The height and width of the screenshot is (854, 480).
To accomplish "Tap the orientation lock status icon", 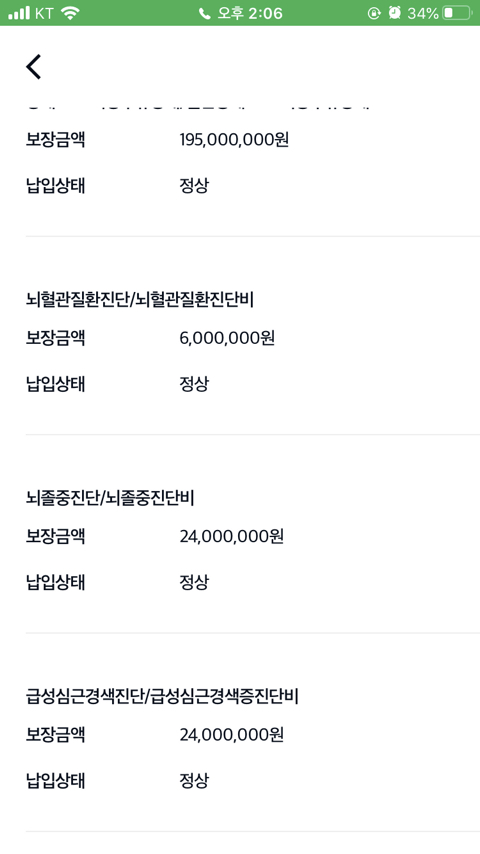I will [374, 14].
